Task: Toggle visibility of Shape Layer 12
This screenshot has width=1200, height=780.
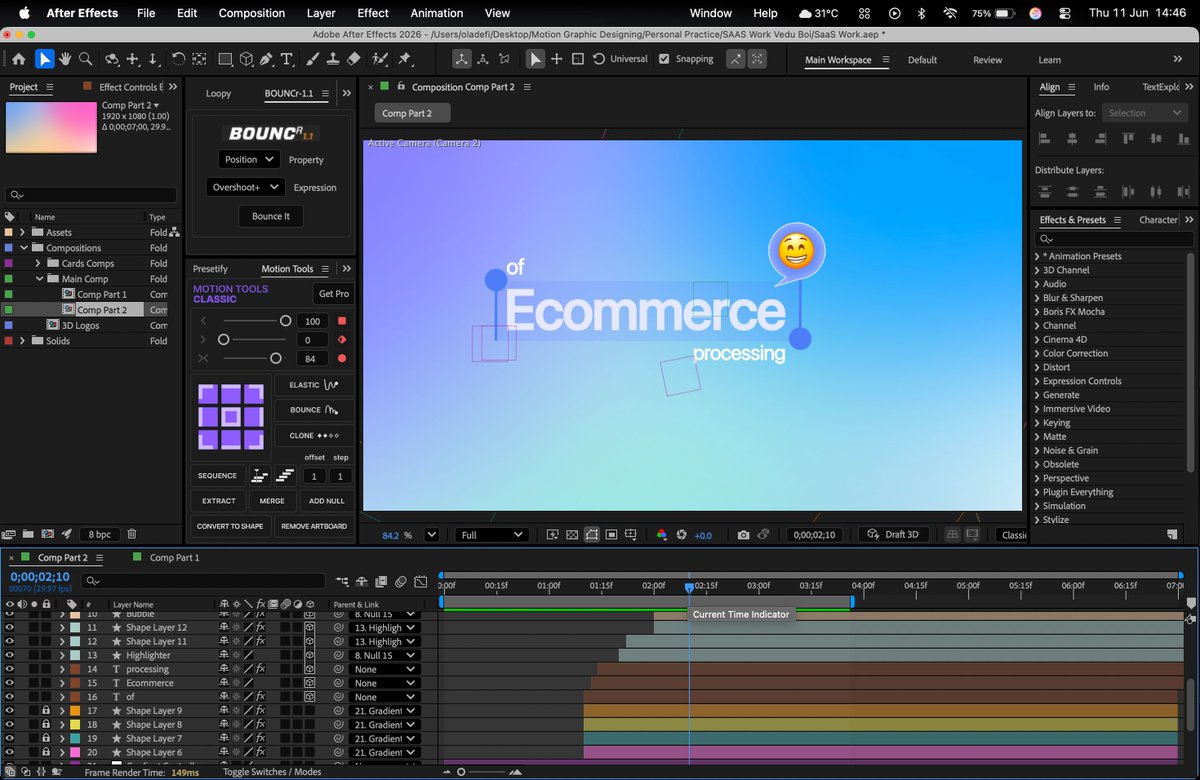Action: click(10, 627)
